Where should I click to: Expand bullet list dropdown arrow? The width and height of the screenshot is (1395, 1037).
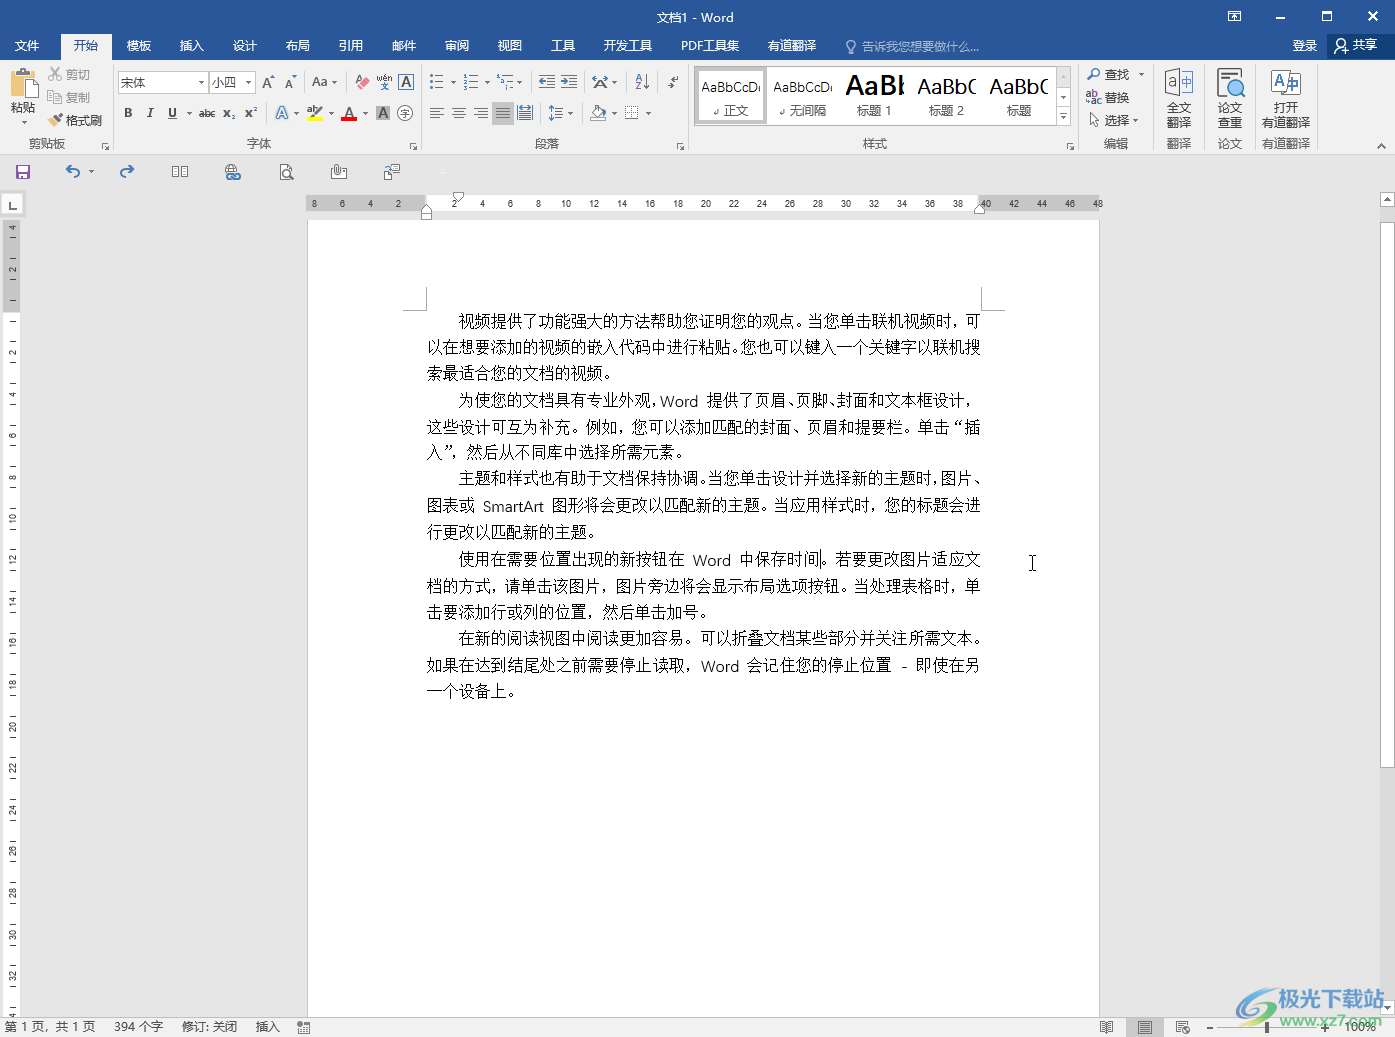pyautogui.click(x=453, y=82)
